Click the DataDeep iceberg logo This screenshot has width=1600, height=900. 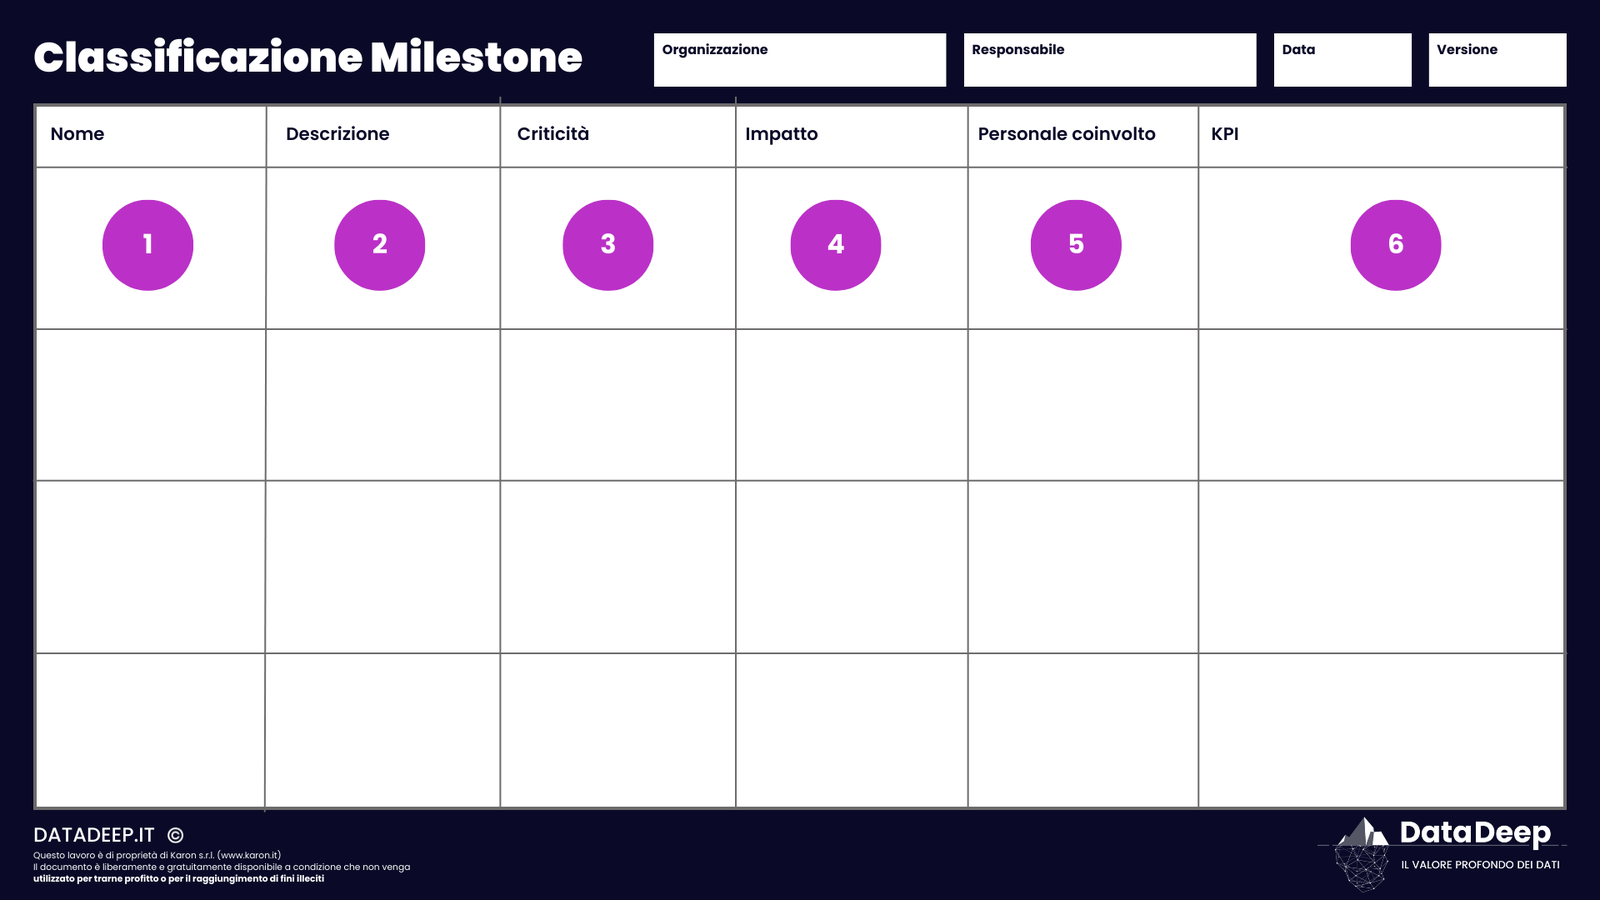coord(1362,854)
